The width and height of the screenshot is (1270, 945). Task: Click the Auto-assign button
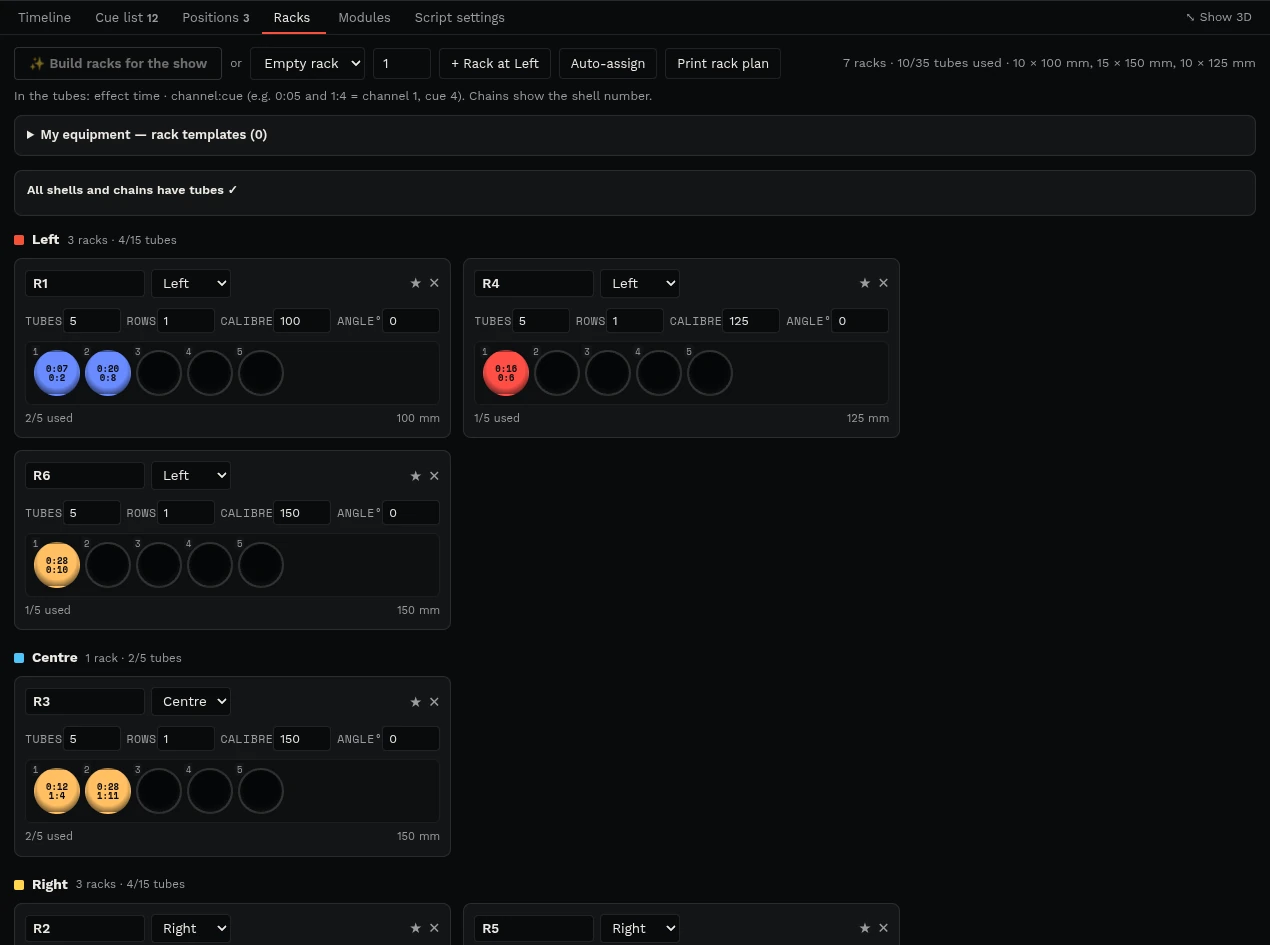tap(608, 63)
